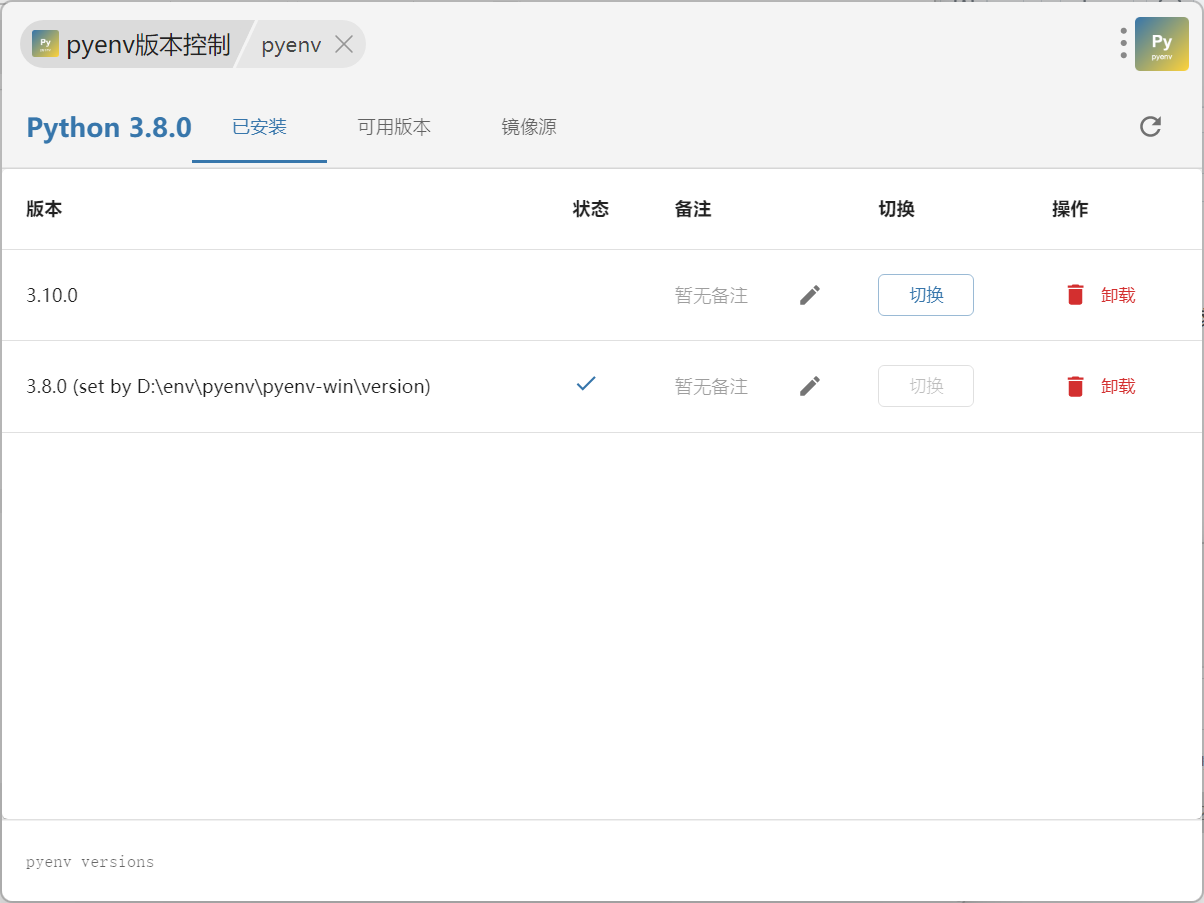Edit note for version 3.10.0 with the pencil icon
Screen dimensions: 1204x903
coord(810,295)
